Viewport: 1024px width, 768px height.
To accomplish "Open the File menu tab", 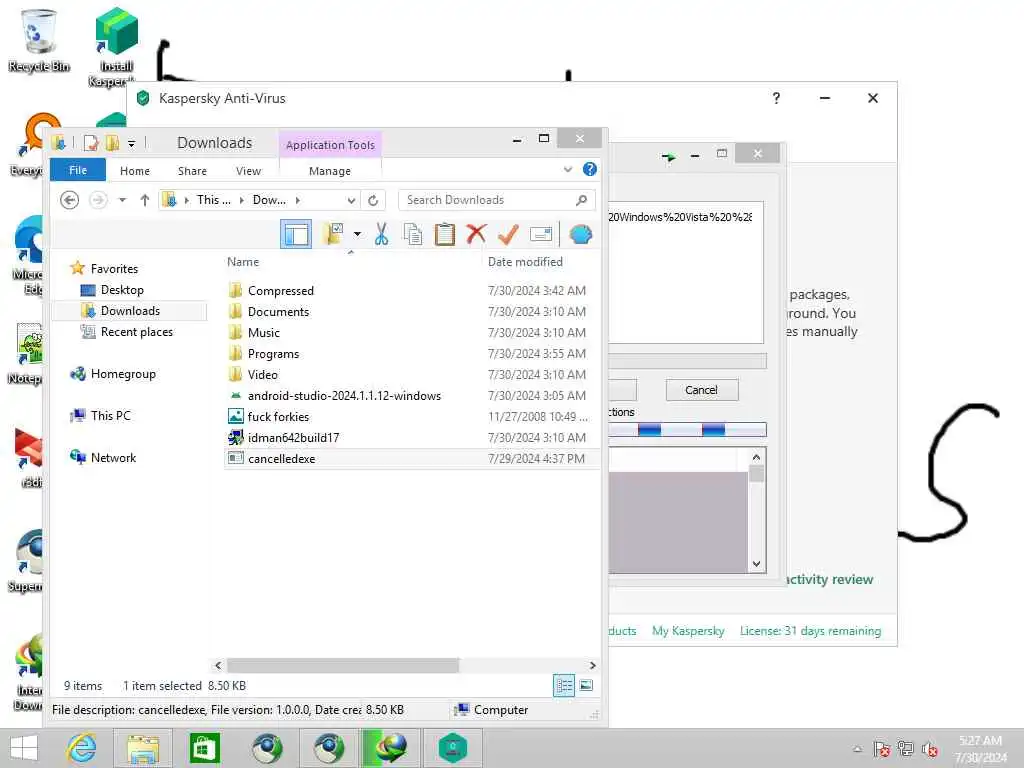I will coord(78,170).
